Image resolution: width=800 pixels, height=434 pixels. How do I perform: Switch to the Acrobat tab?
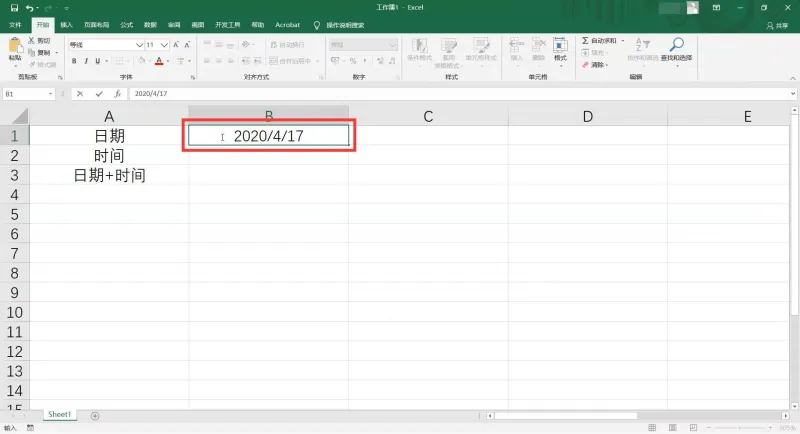287,25
